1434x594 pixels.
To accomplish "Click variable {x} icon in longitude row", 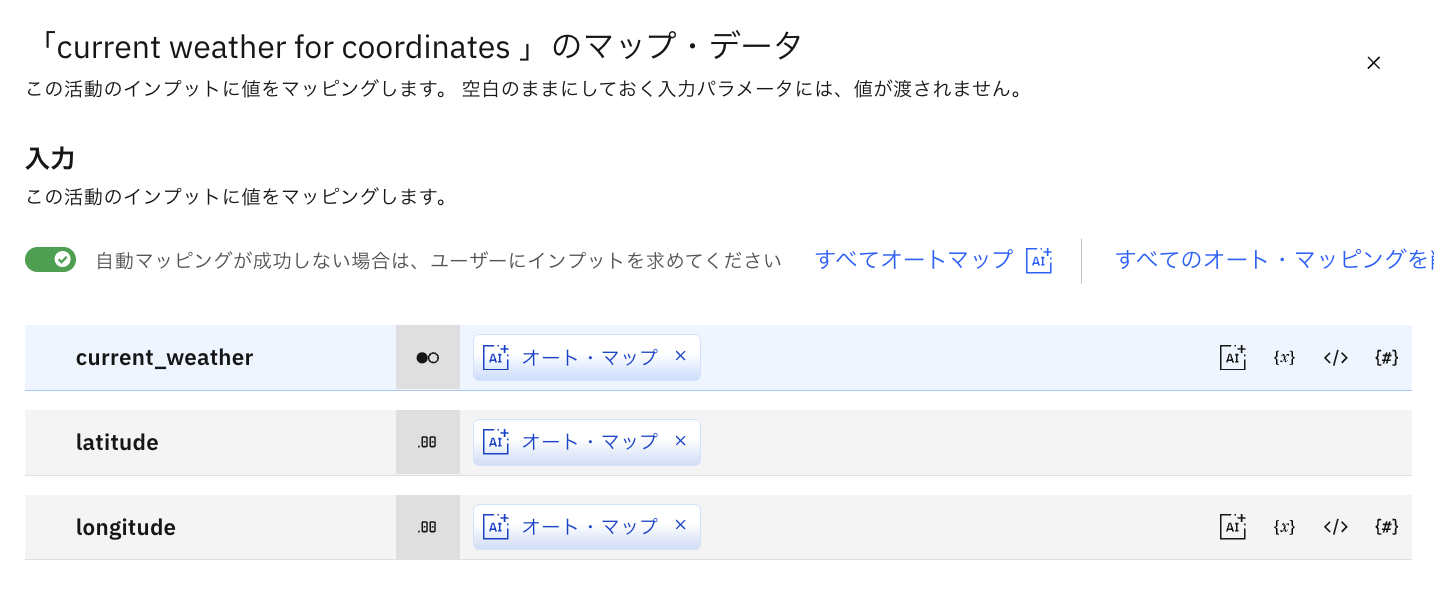I will (1284, 527).
